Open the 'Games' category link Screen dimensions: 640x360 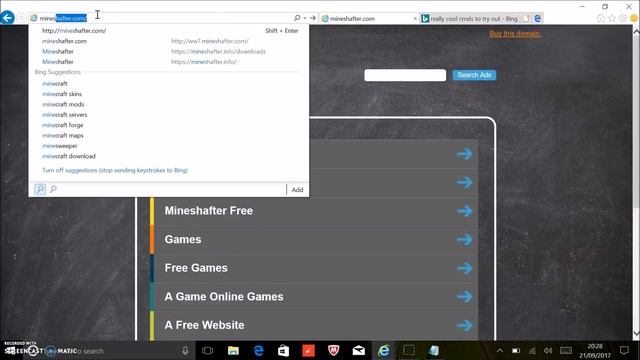click(183, 240)
